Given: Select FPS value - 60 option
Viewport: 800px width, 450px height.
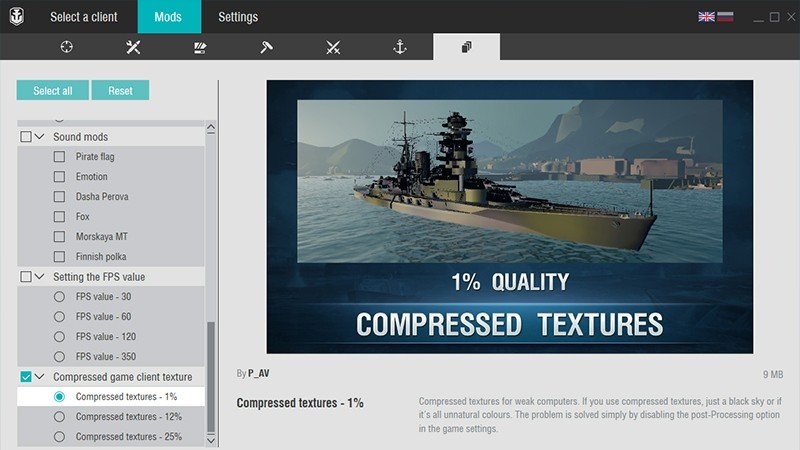Looking at the screenshot, I should coord(59,317).
